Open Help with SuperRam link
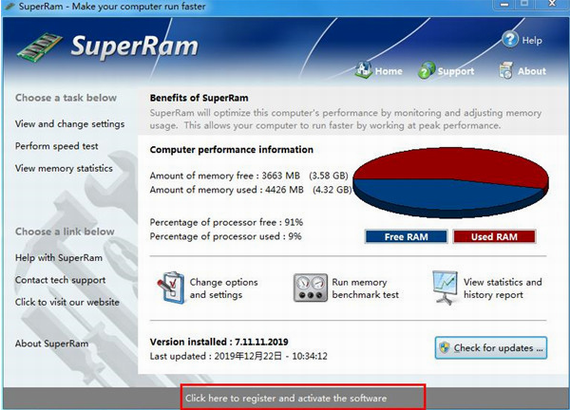 (59, 258)
